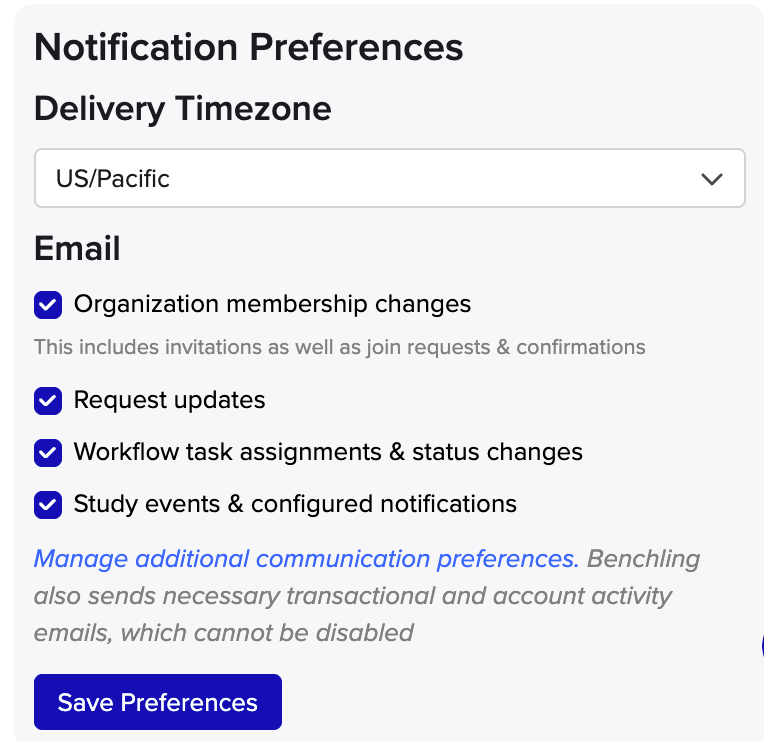764x742 pixels.
Task: Click Study events & configured notifications label
Action: pyautogui.click(x=295, y=504)
